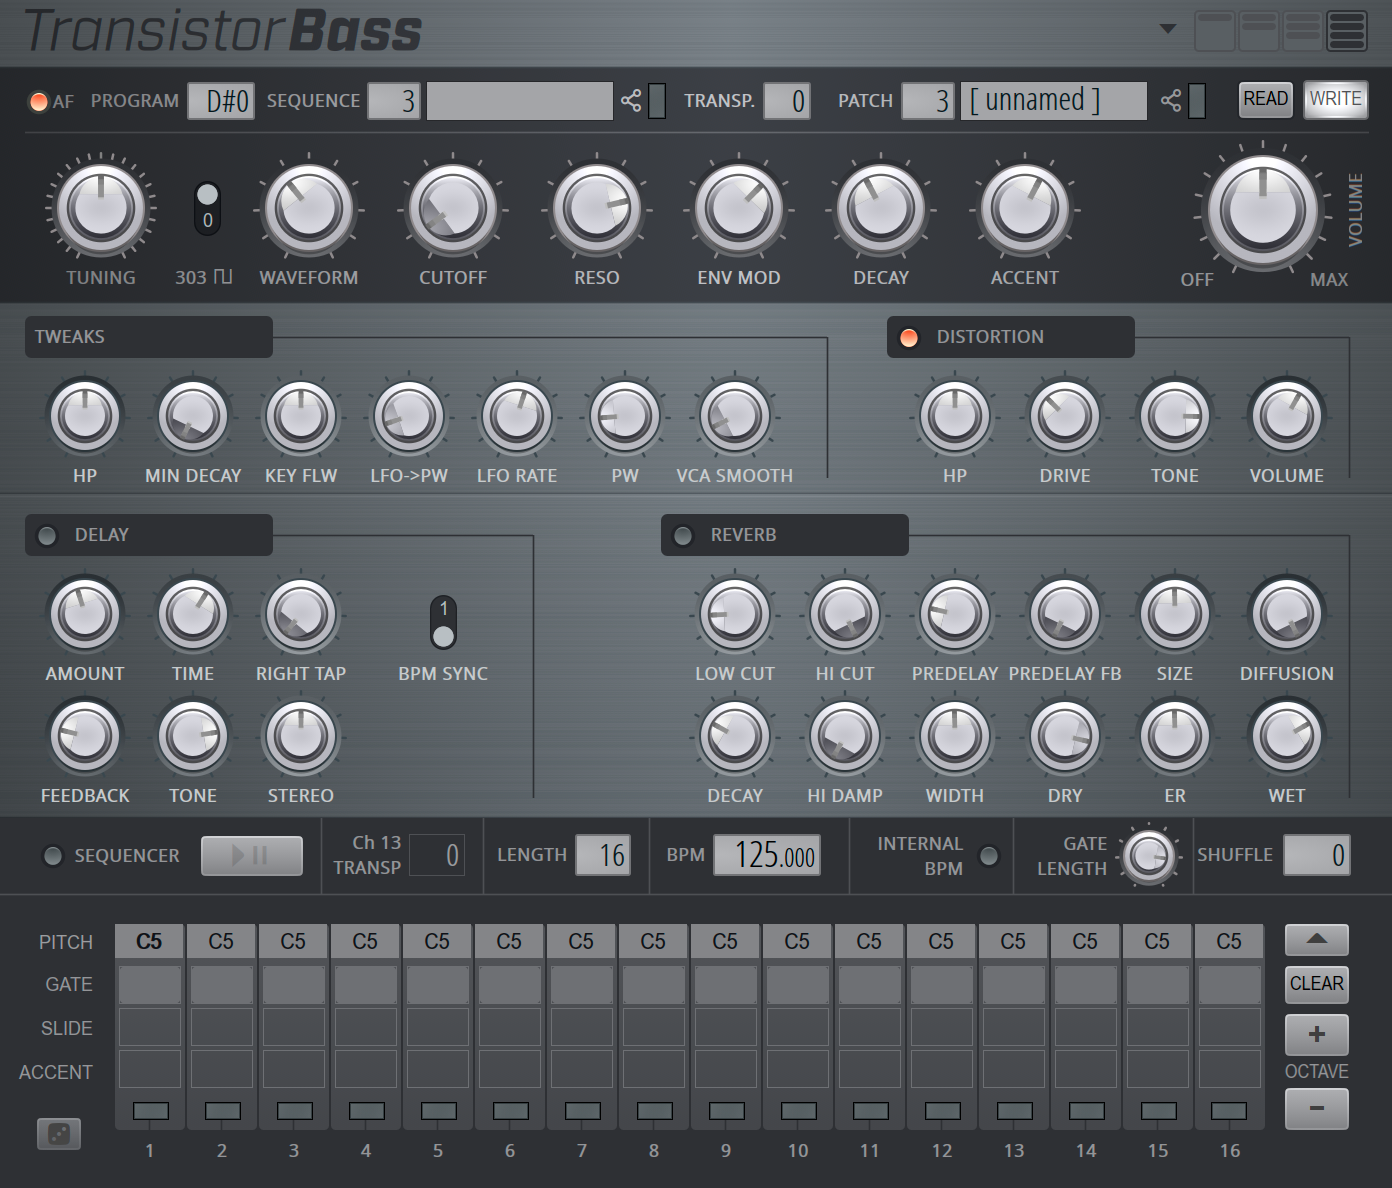
Task: Toggle the Internal BPM LED
Action: pos(989,856)
